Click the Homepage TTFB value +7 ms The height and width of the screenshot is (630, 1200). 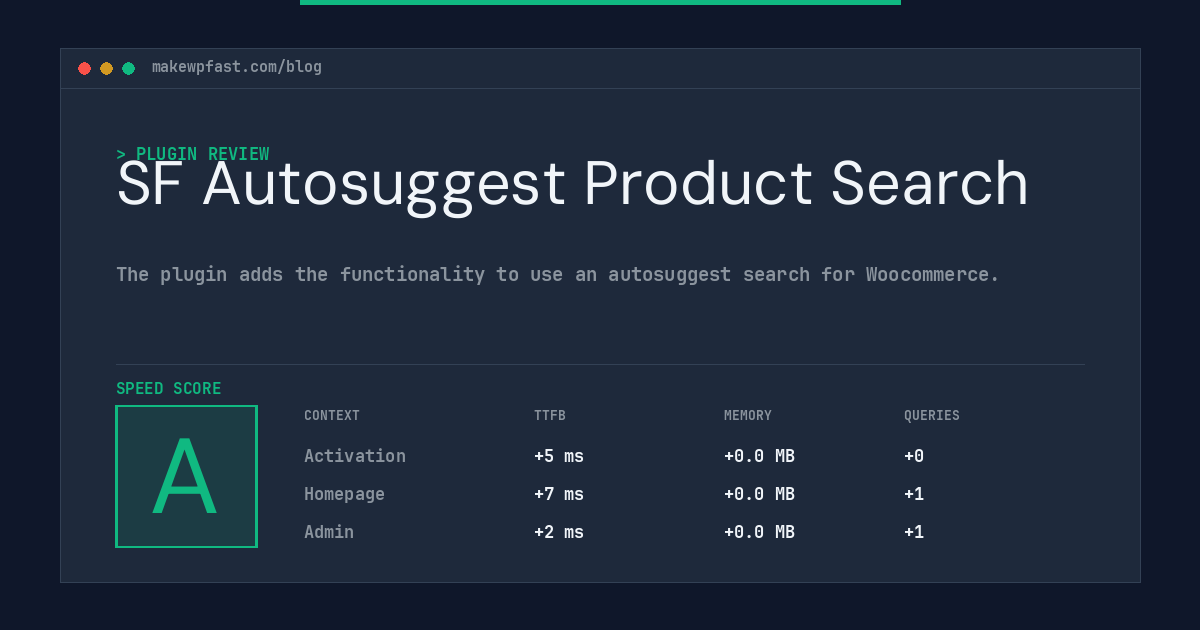pos(559,494)
